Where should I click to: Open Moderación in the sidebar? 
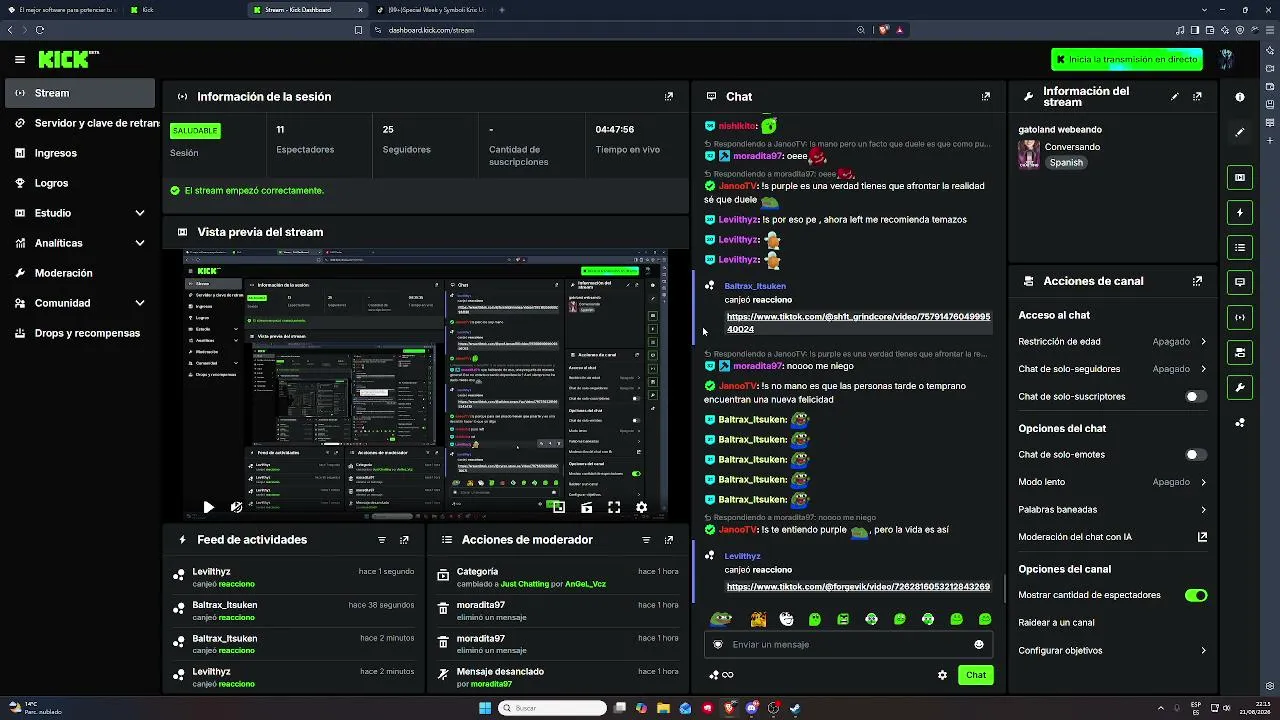click(80, 273)
